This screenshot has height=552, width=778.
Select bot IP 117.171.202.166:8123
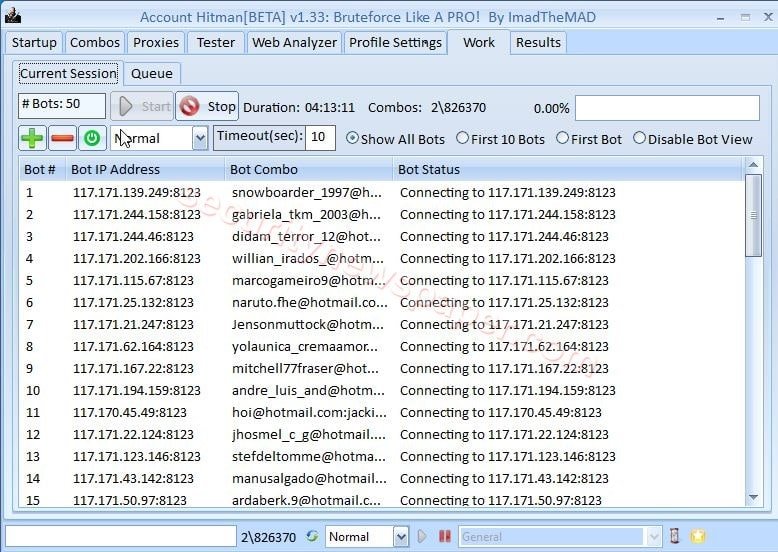[137, 258]
